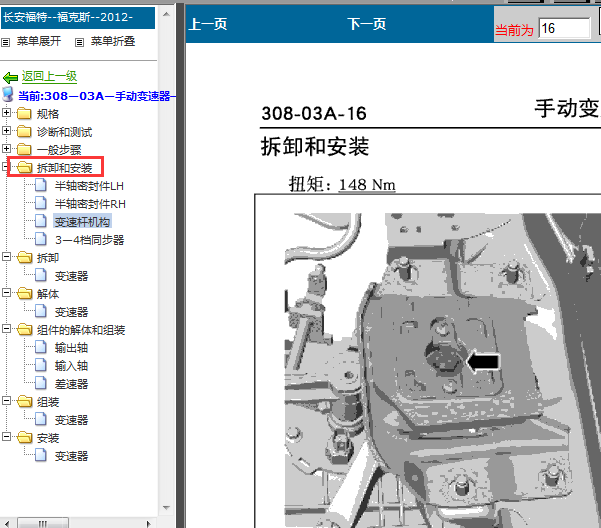Open 变速器 under the 解体 folder
Image resolution: width=601 pixels, height=528 pixels.
[71, 312]
